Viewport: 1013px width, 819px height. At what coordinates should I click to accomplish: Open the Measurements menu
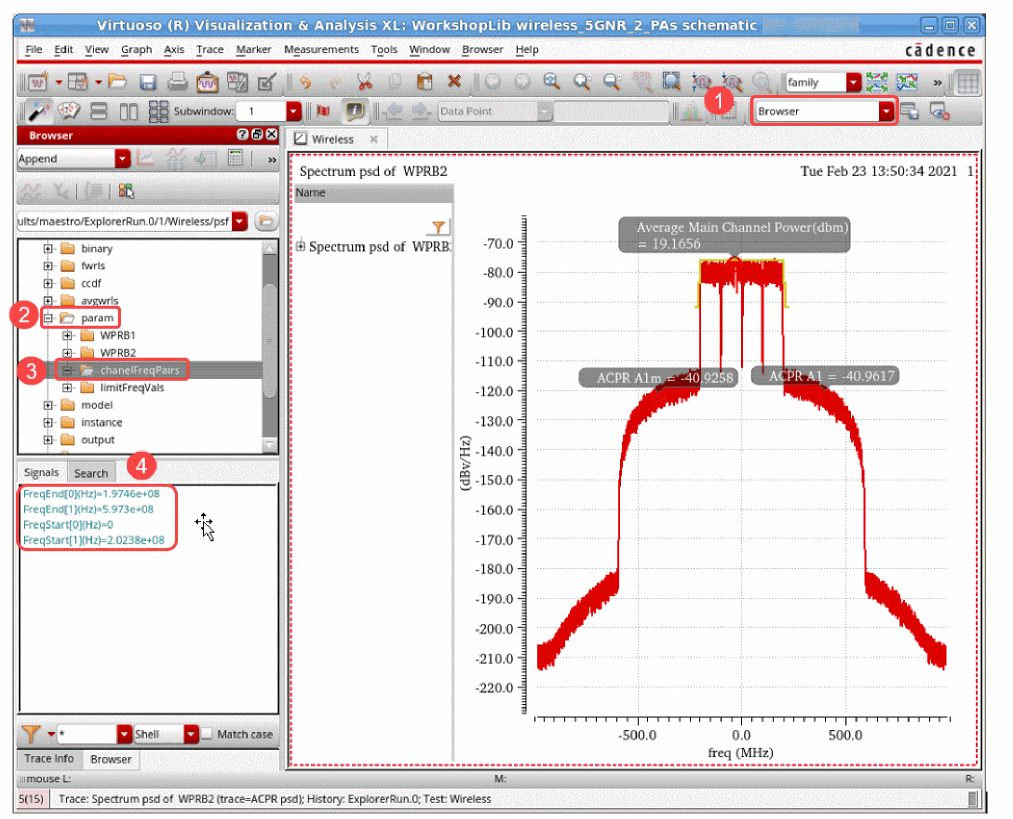click(x=321, y=49)
